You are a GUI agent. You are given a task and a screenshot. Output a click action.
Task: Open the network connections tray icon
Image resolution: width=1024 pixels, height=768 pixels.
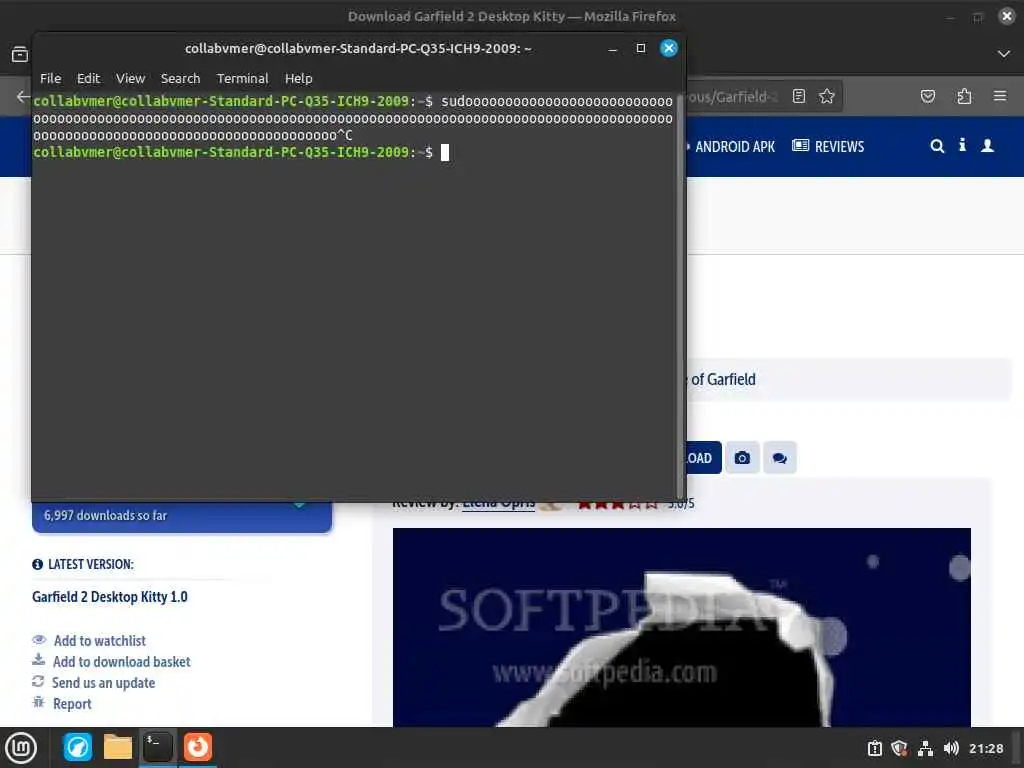pos(925,748)
